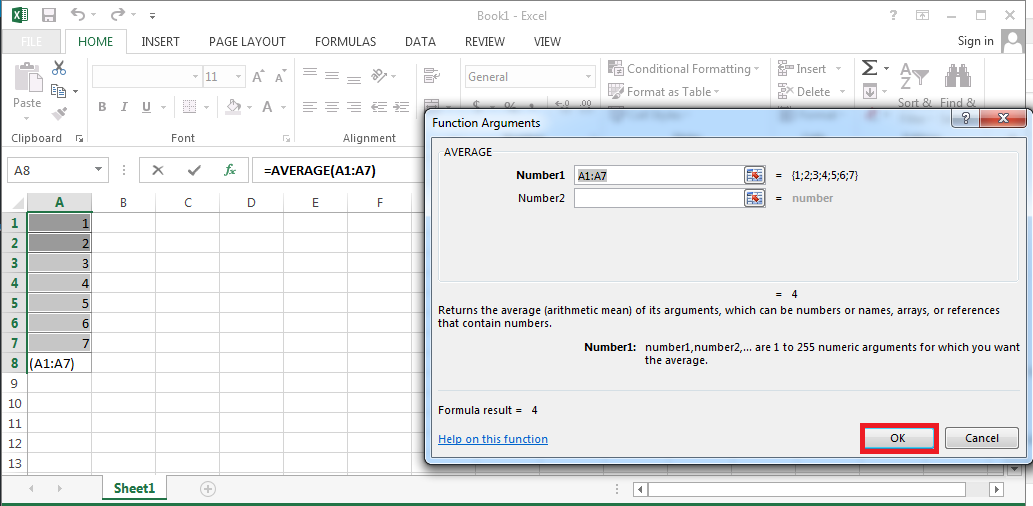The image size is (1033, 506).
Task: Toggle Bold formatting
Action: point(102,107)
